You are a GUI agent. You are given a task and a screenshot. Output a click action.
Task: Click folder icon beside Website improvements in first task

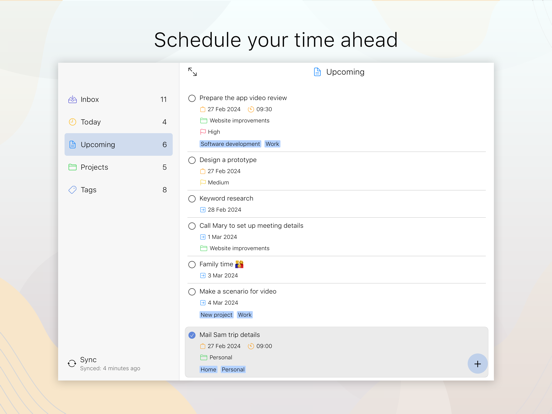(203, 121)
